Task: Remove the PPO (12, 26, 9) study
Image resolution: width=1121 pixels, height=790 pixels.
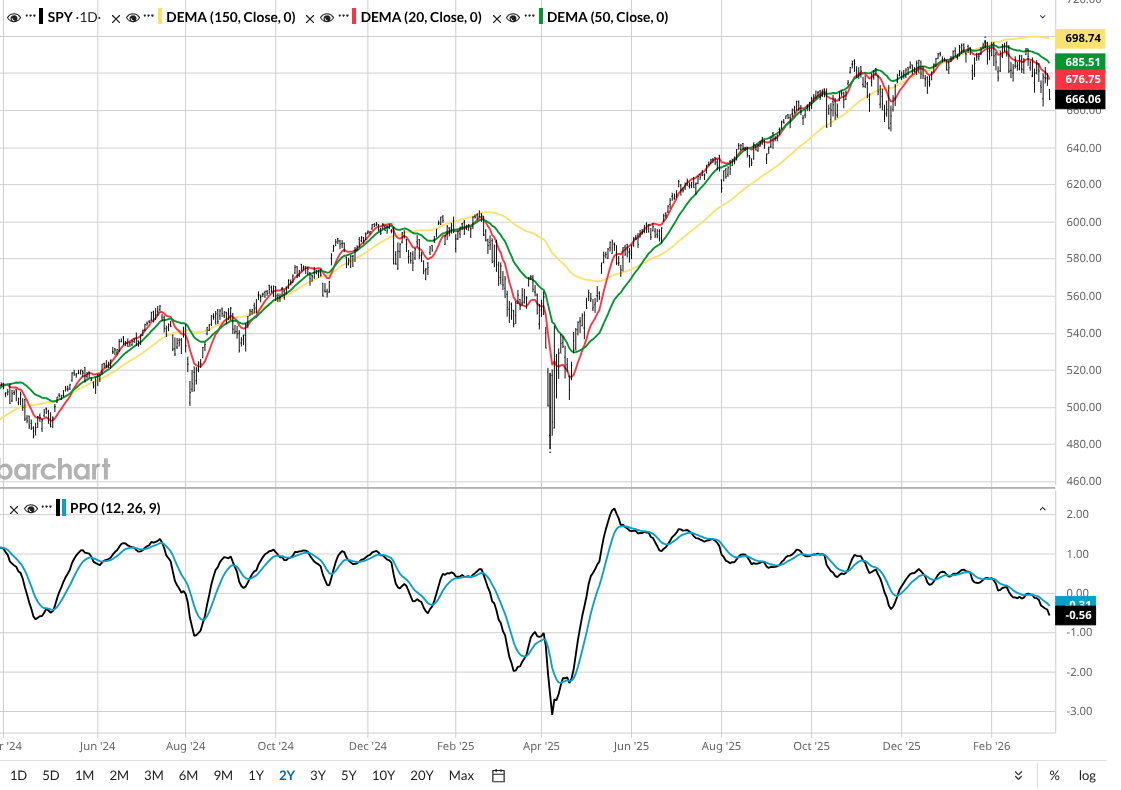Action: pyautogui.click(x=14, y=510)
